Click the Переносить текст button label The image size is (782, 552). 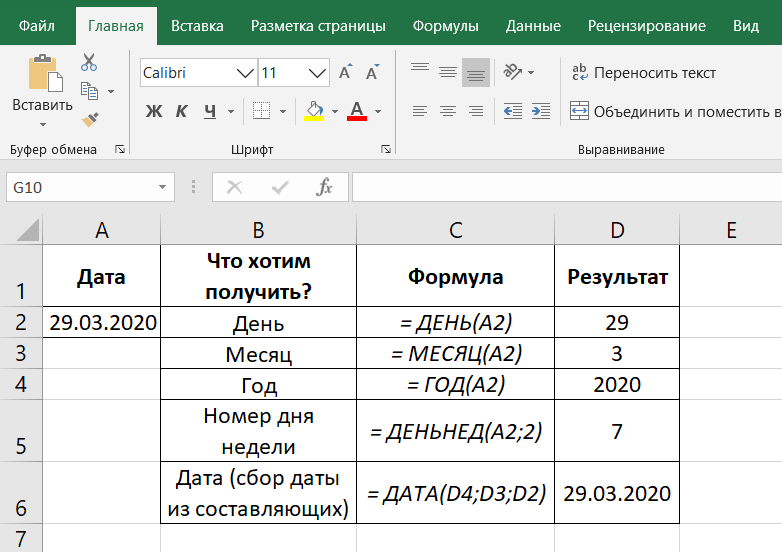click(655, 73)
